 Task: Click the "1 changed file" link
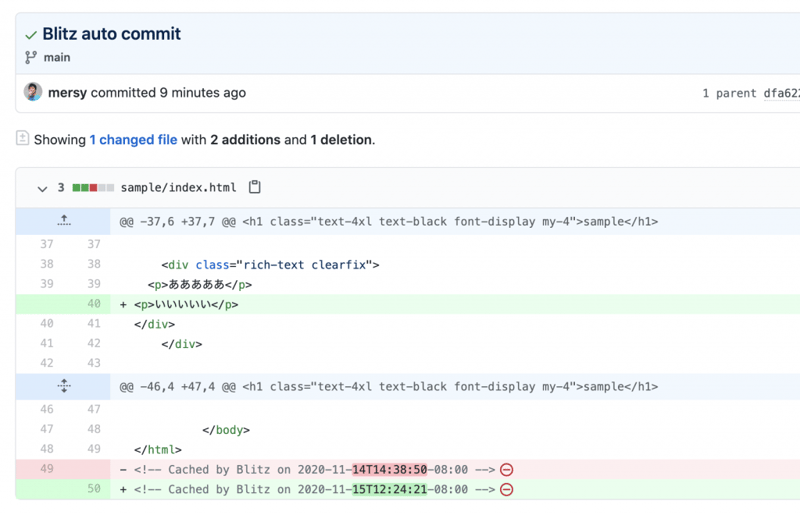tap(133, 140)
